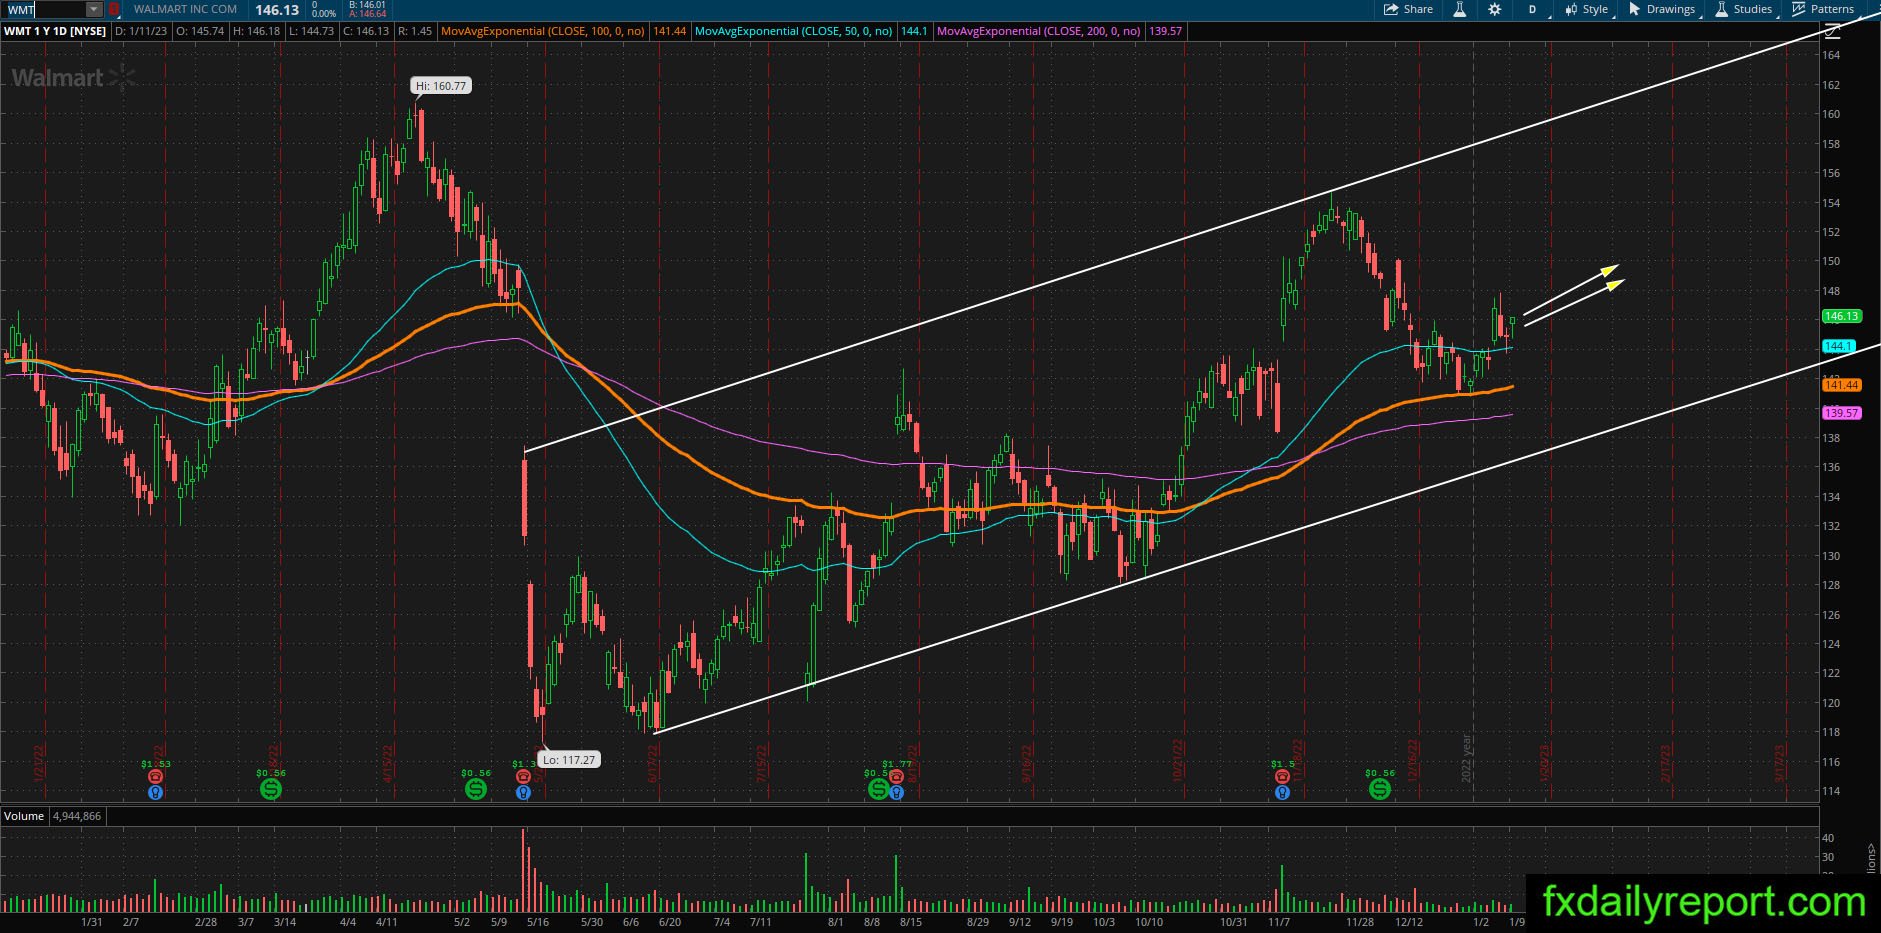The height and width of the screenshot is (933, 1881).
Task: Click the lightbulb icon under $1.5 earnings
Action: (x=1282, y=792)
